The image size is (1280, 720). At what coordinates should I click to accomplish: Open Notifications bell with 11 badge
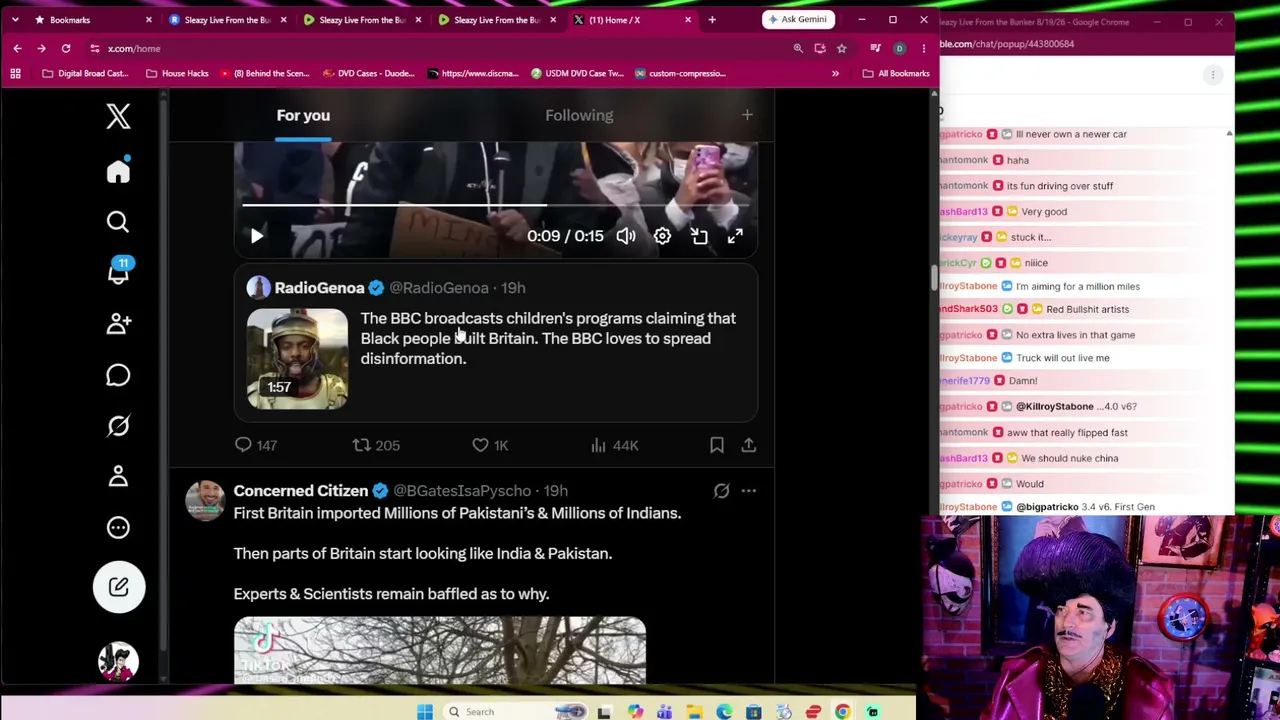118,271
